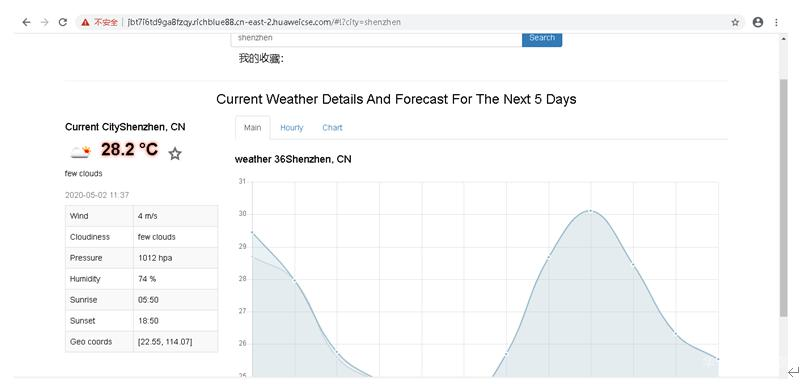Click the browser forward arrow
The height and width of the screenshot is (384, 800).
coord(44,22)
